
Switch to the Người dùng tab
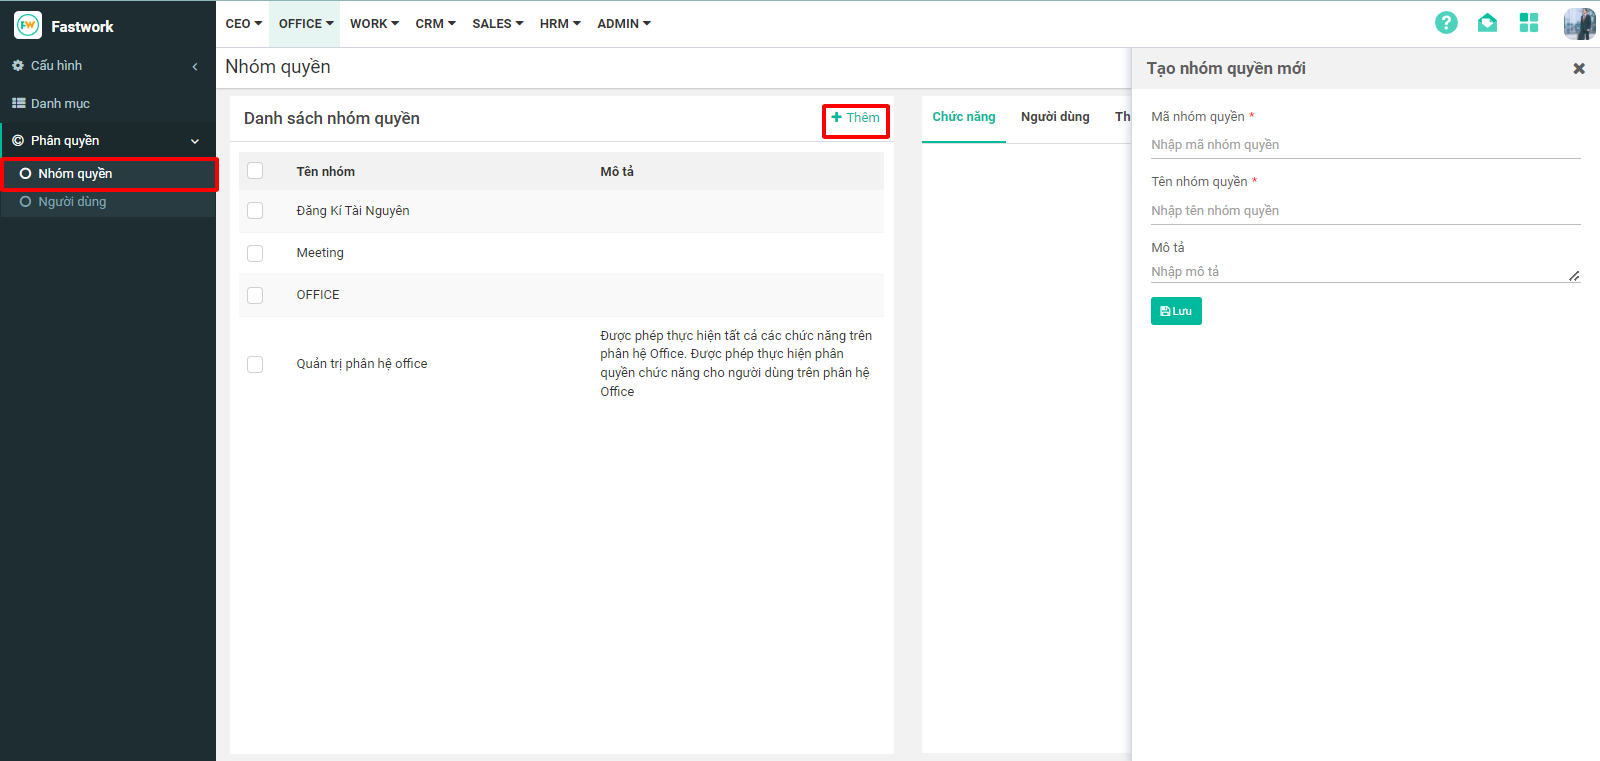(1055, 117)
